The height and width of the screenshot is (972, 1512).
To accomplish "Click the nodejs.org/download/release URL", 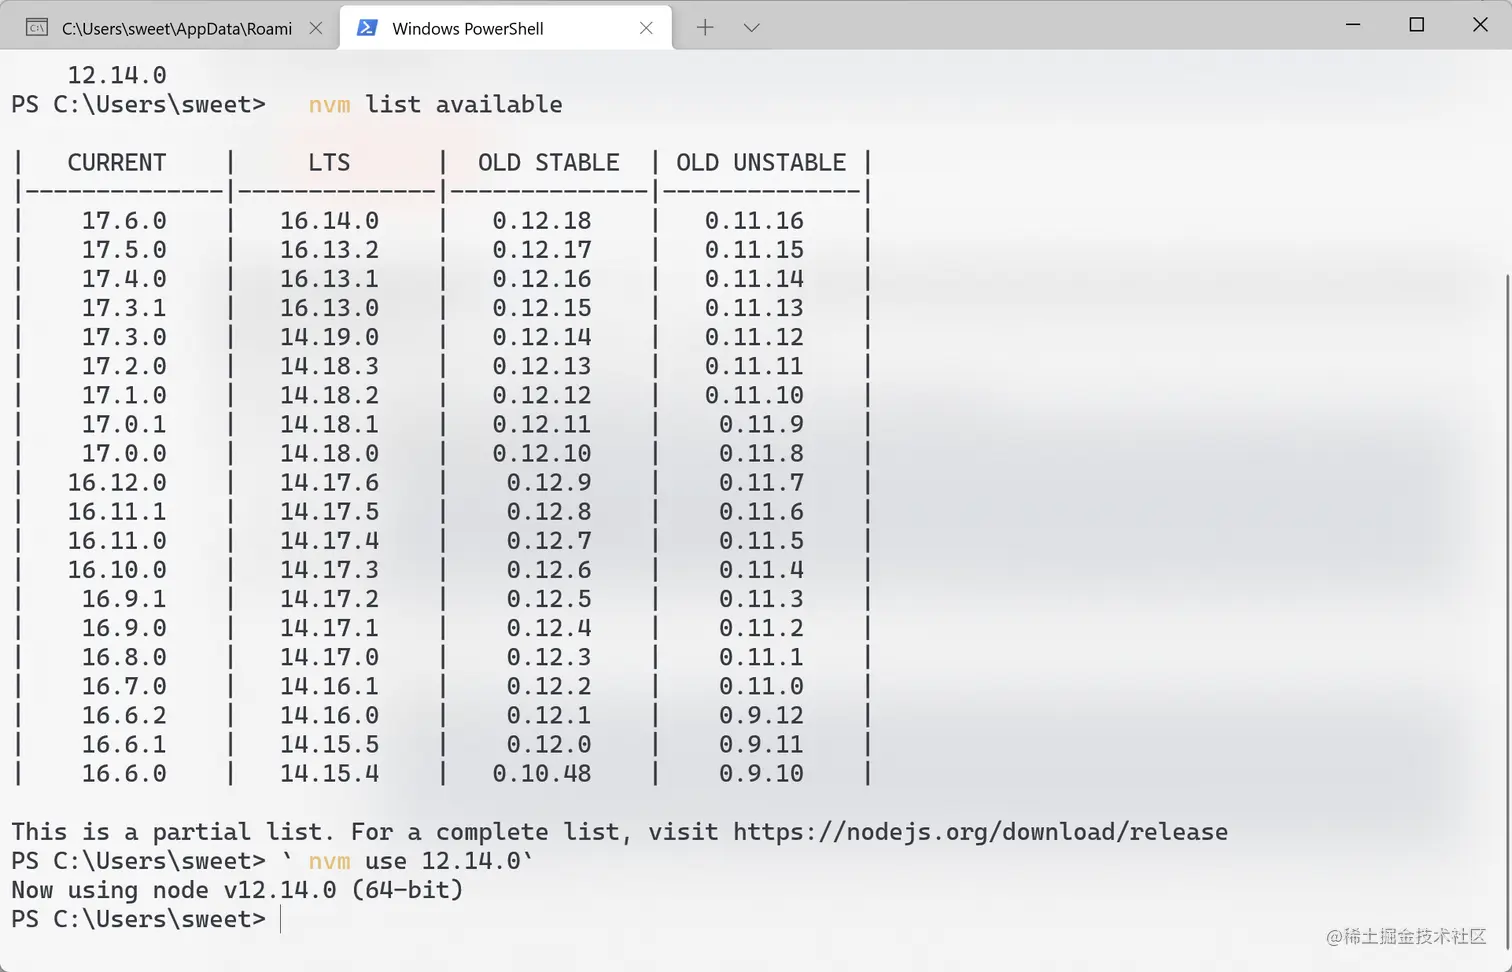I will [980, 832].
